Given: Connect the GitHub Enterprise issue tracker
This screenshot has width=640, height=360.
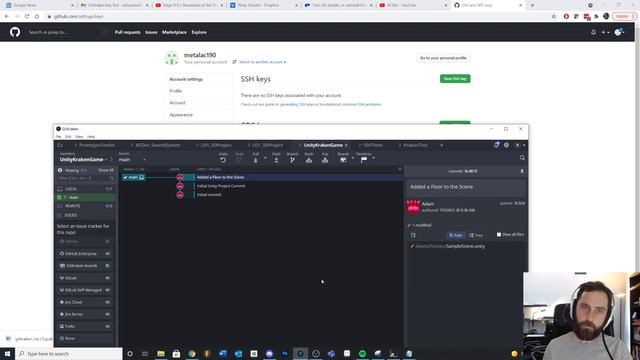Looking at the screenshot, I should (85, 253).
